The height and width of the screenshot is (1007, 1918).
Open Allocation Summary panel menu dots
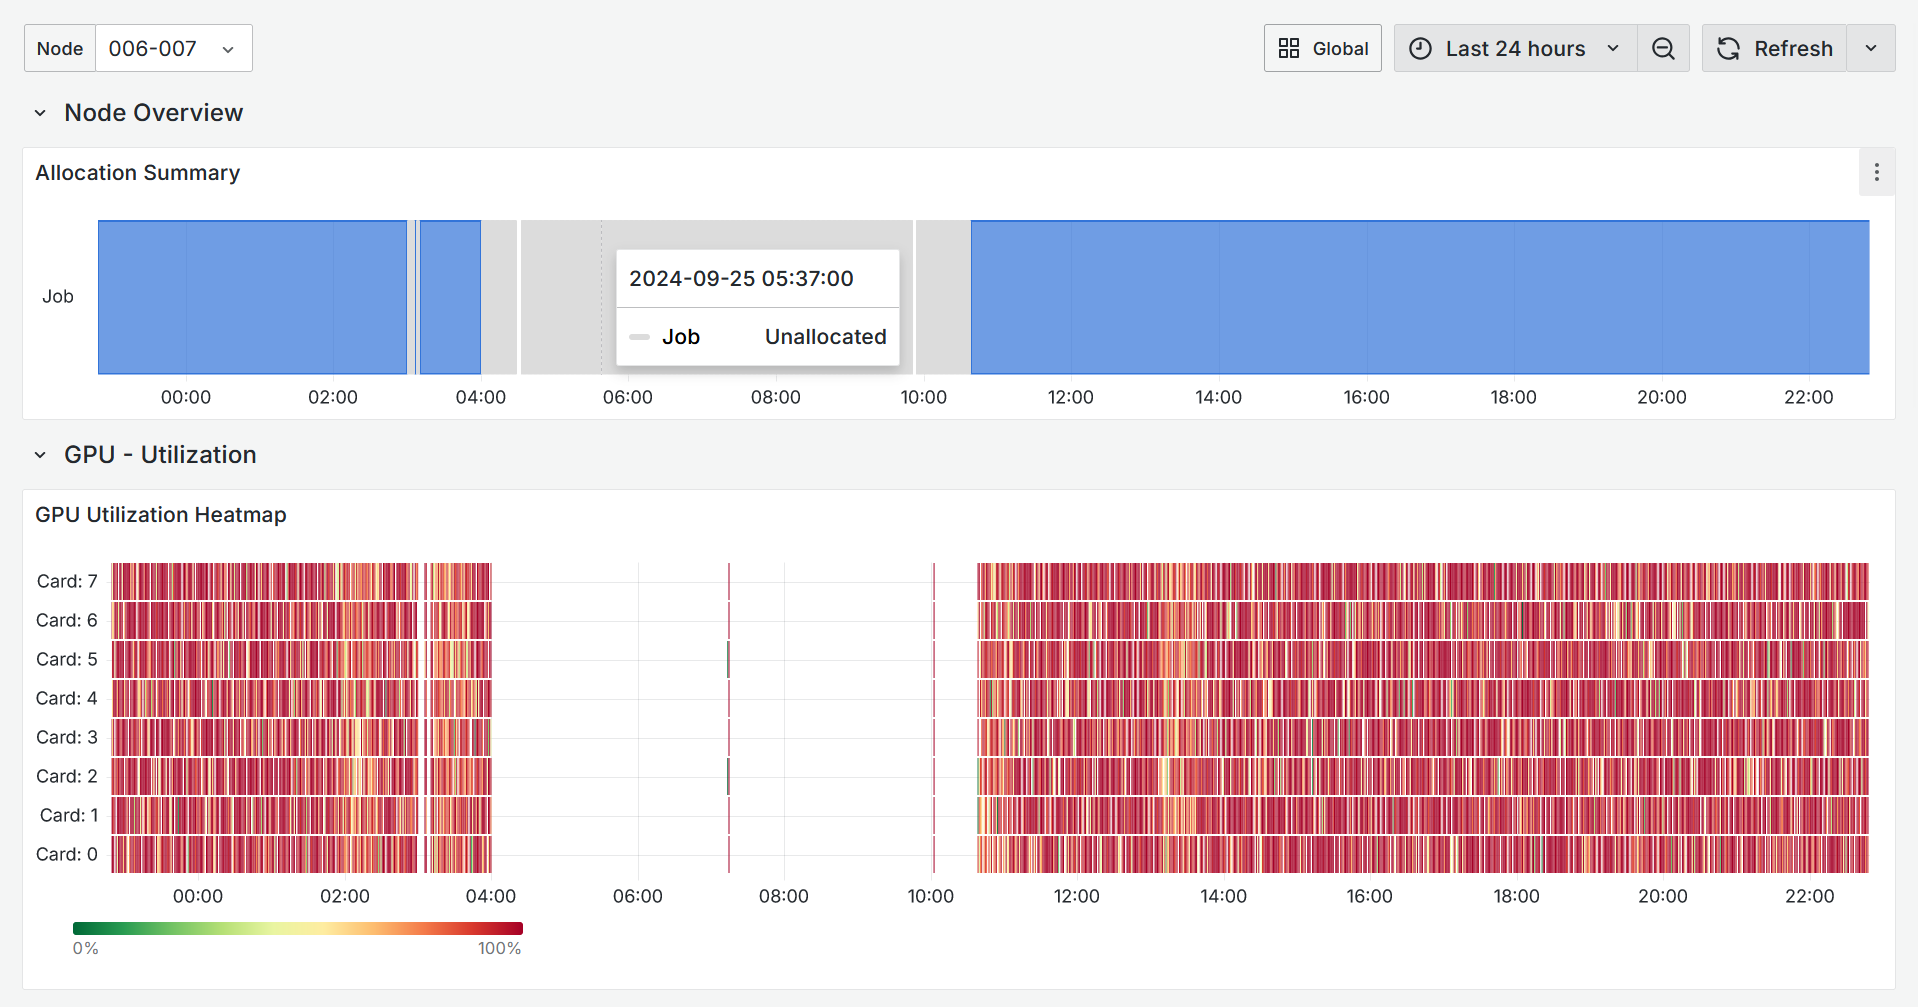click(1877, 172)
